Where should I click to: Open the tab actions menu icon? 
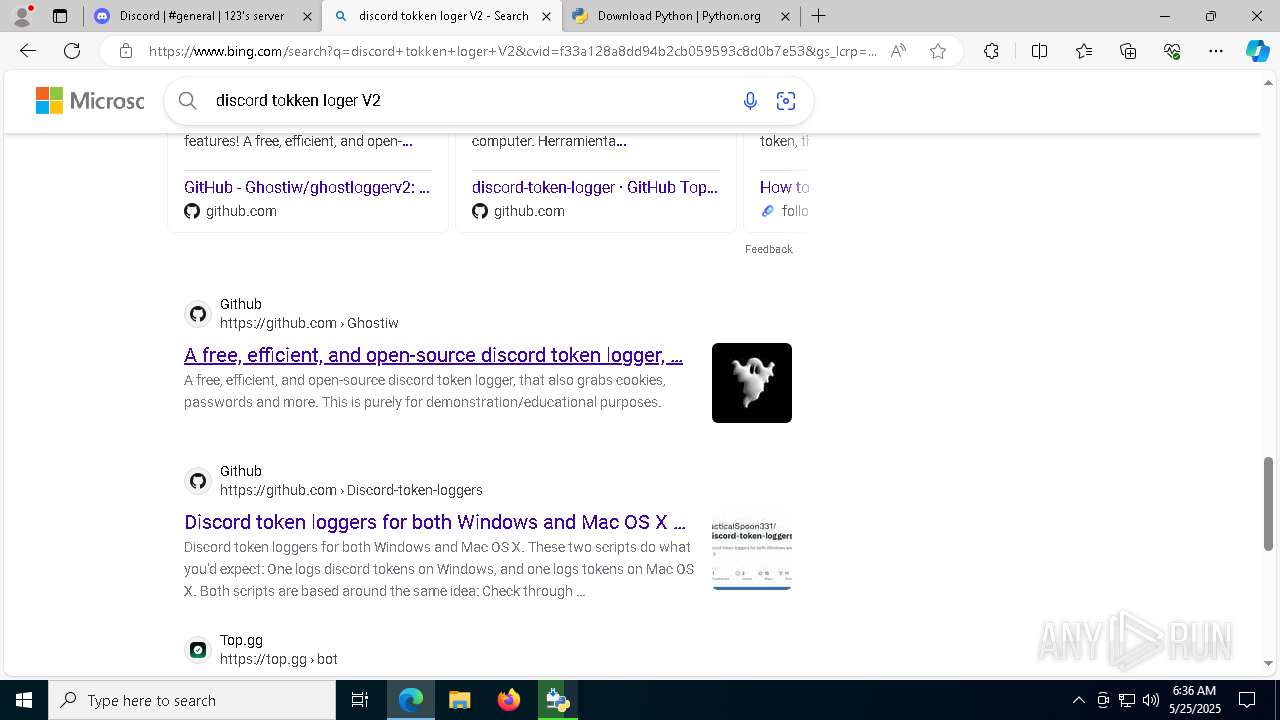point(60,16)
